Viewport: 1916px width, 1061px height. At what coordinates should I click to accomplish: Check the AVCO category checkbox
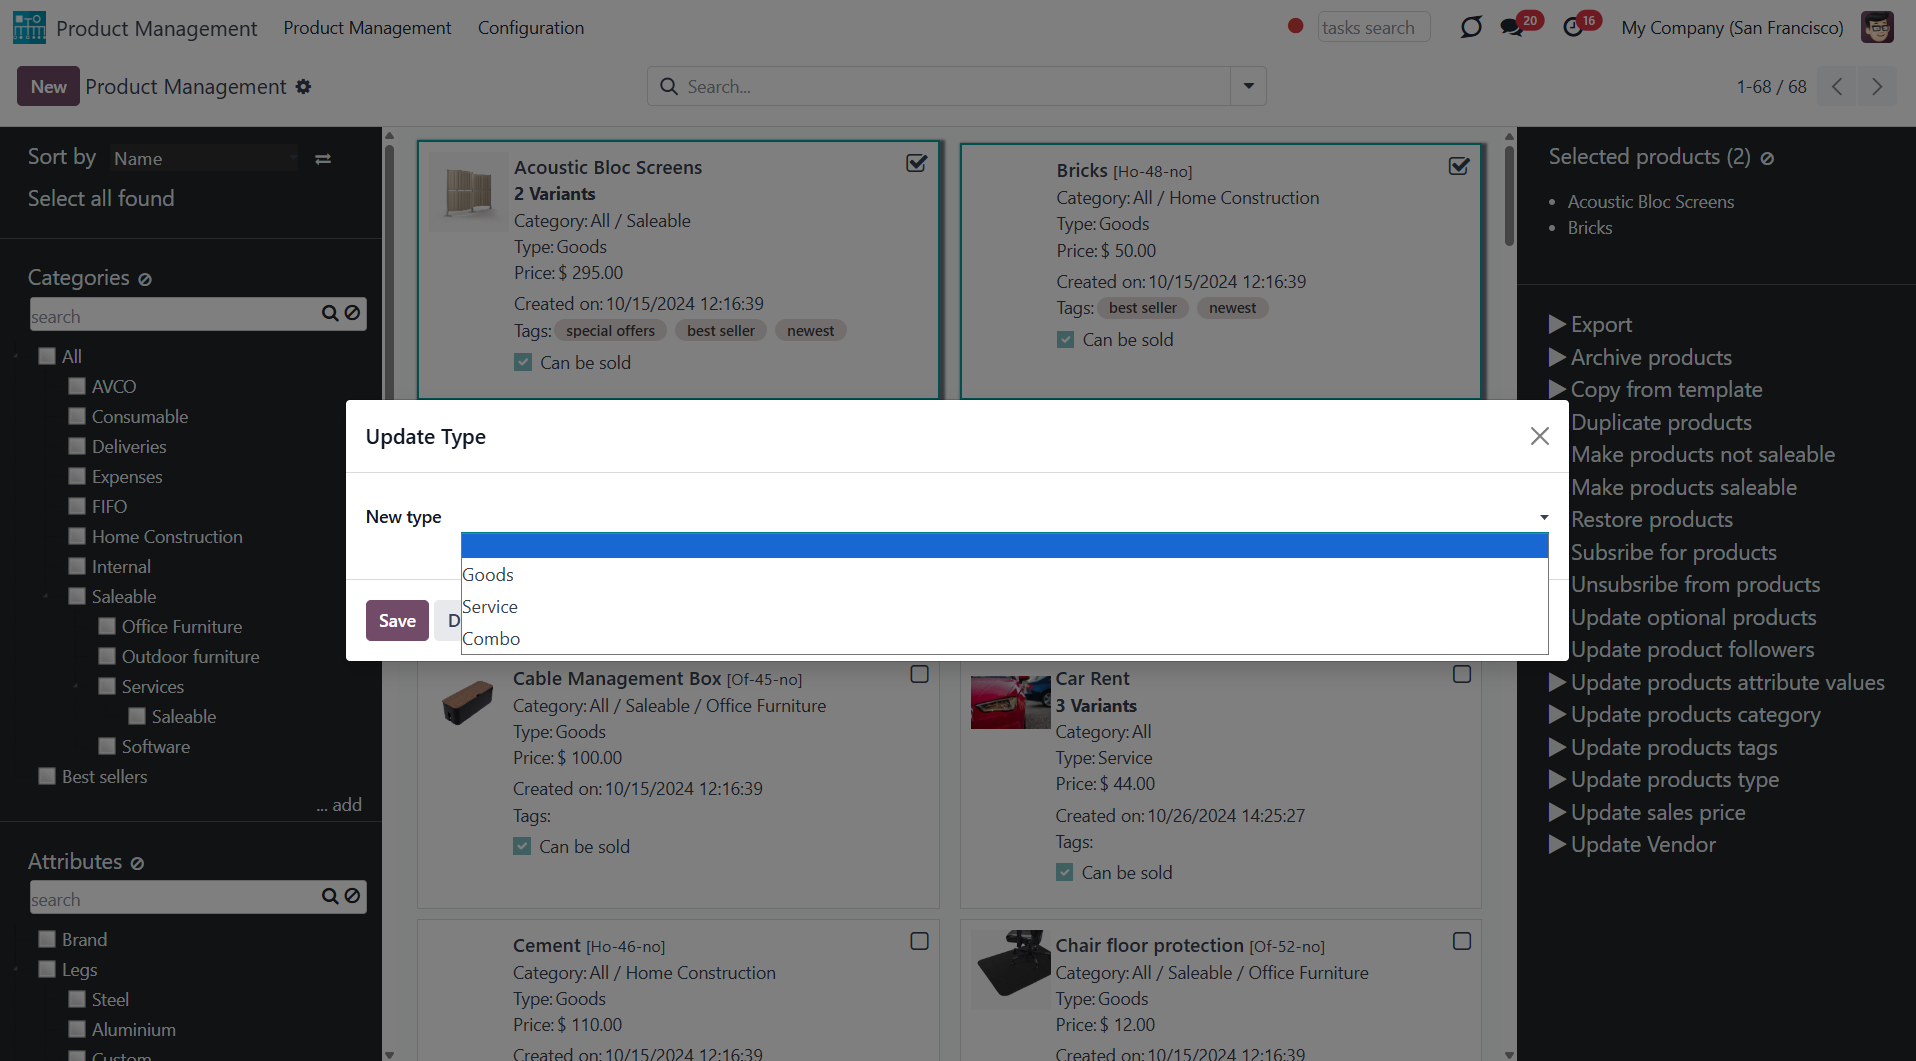[77, 386]
